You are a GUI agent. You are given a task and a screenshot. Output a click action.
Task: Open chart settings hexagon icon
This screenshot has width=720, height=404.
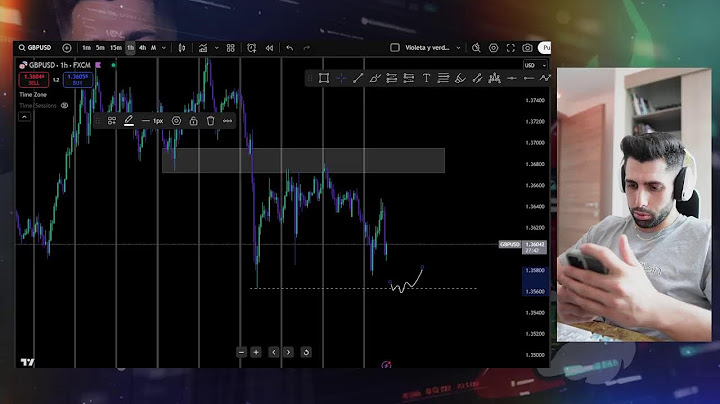pyautogui.click(x=494, y=48)
